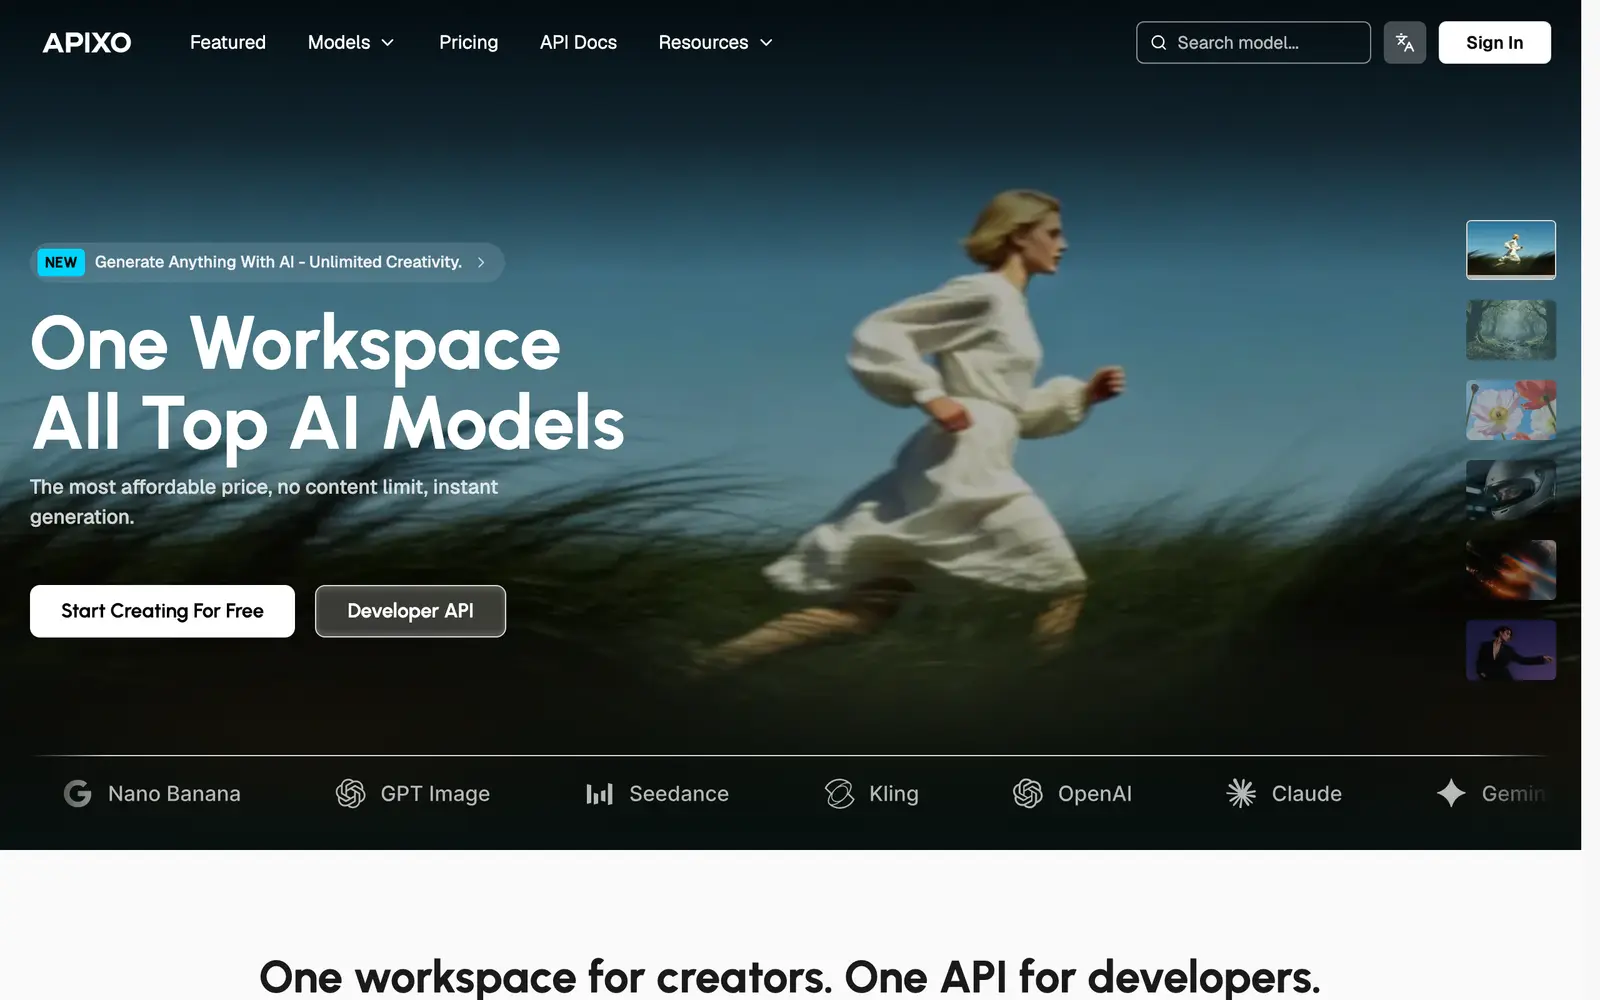This screenshot has width=1600, height=1000.
Task: Expand the Models dropdown
Action: [351, 42]
